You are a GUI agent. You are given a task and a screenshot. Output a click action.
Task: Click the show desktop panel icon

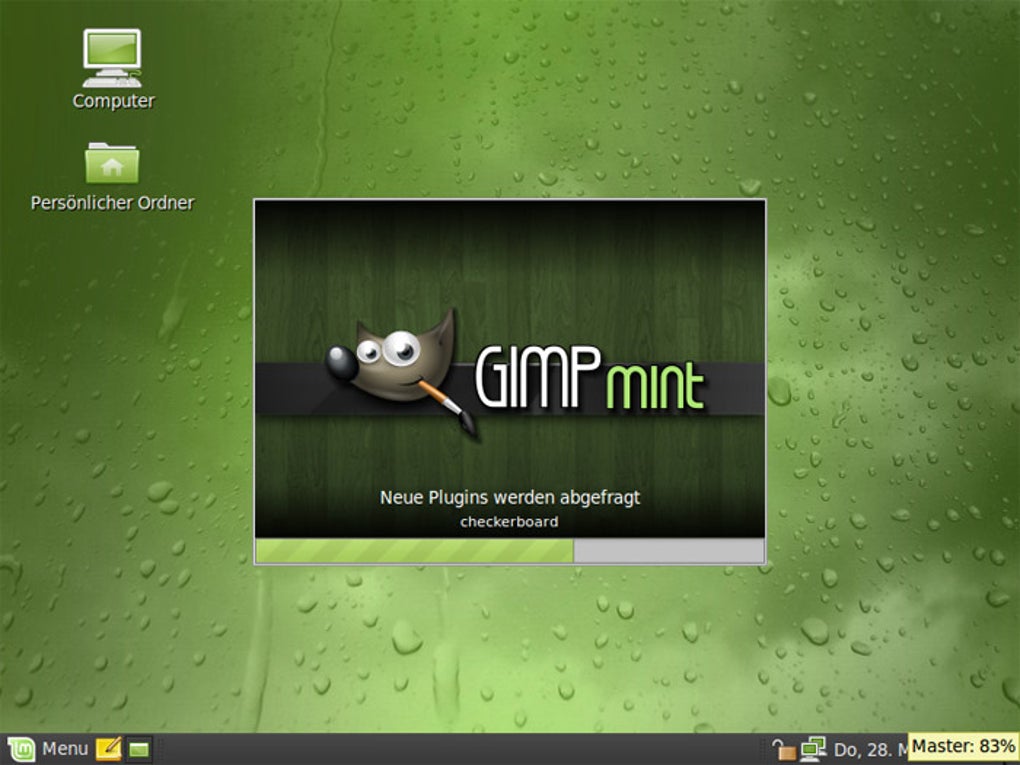click(x=139, y=749)
